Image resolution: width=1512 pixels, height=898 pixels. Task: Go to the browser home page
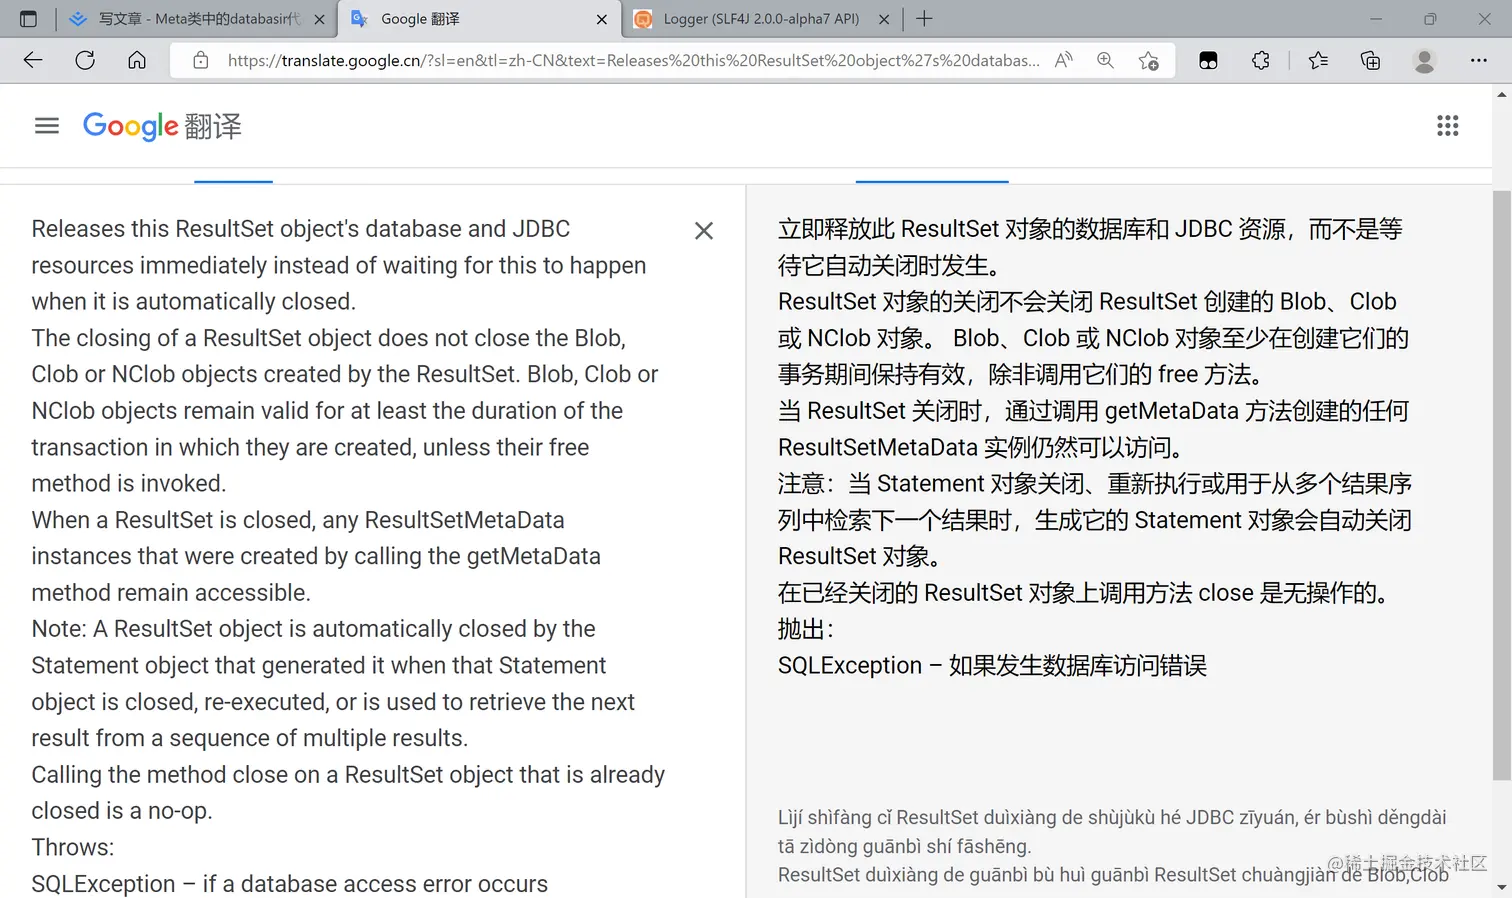pos(137,60)
